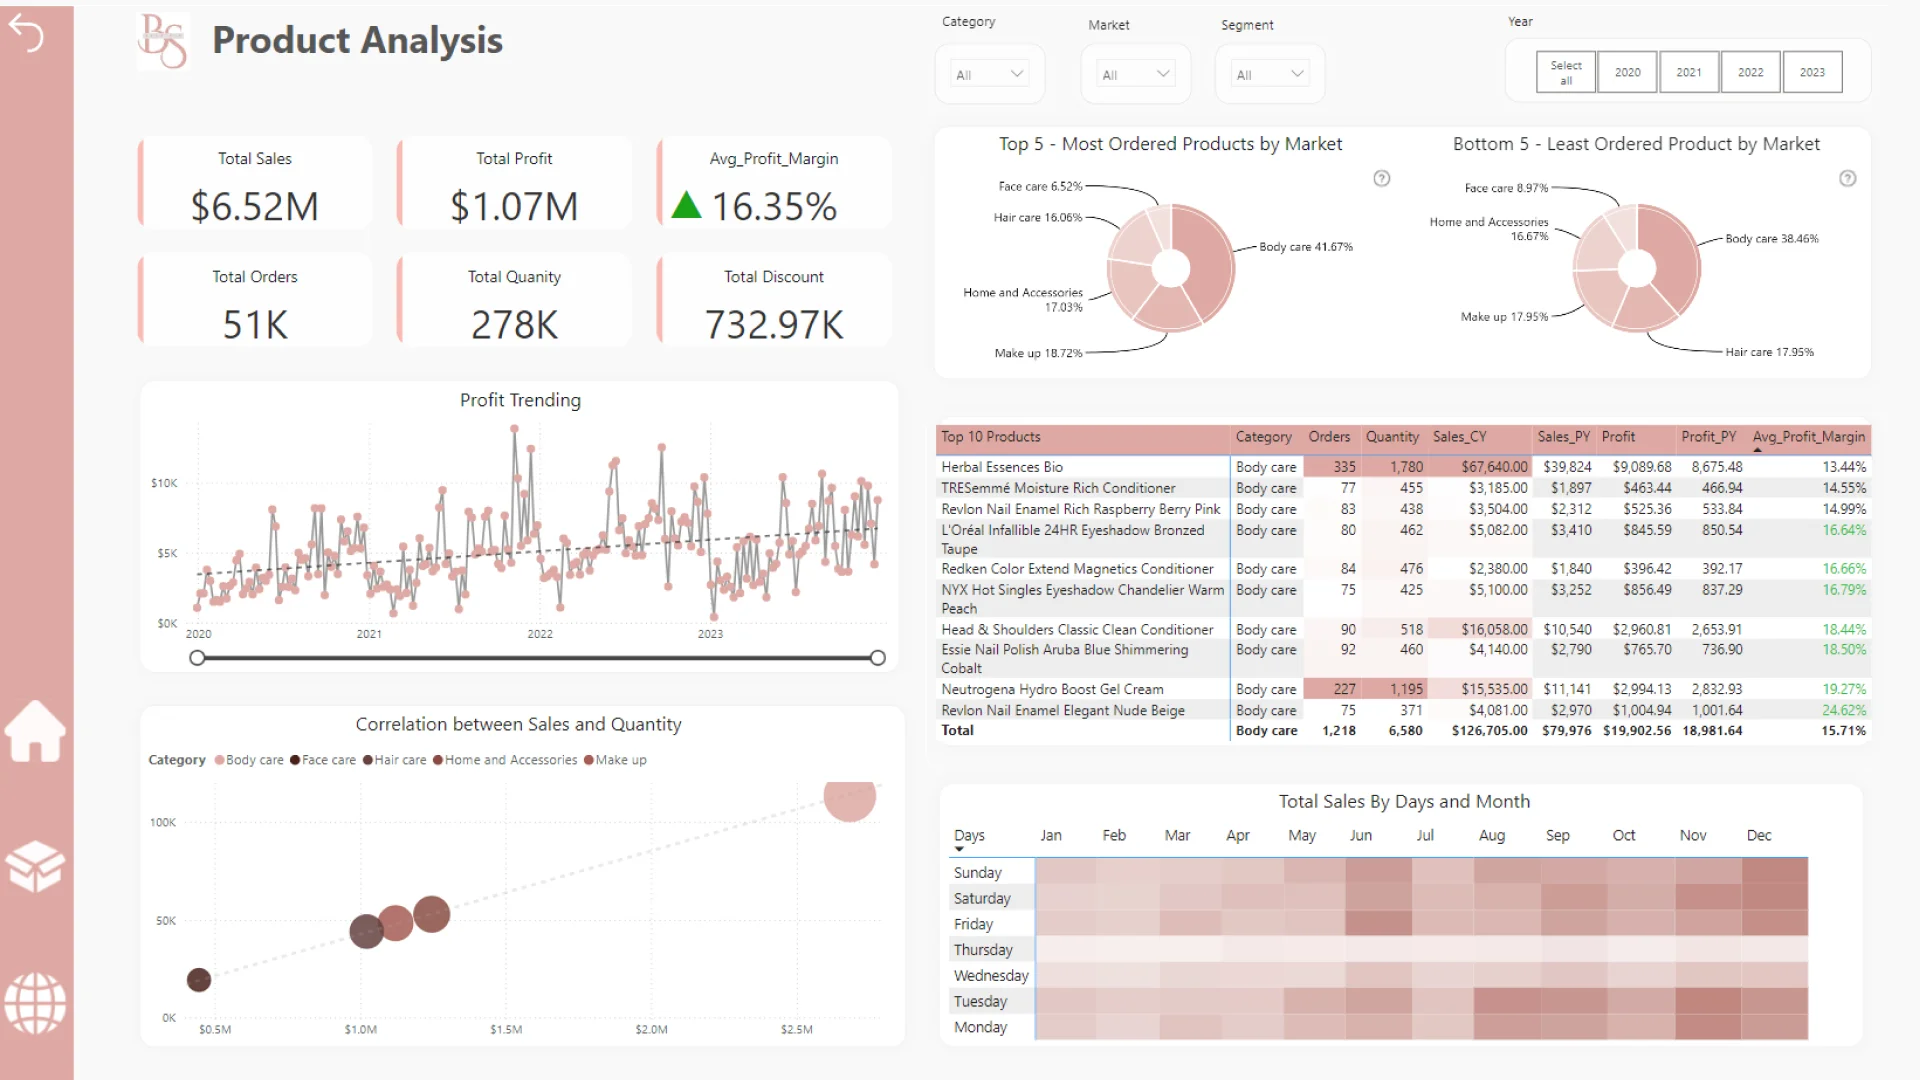The width and height of the screenshot is (1920, 1080).
Task: Sort table by Category column header
Action: (1264, 437)
